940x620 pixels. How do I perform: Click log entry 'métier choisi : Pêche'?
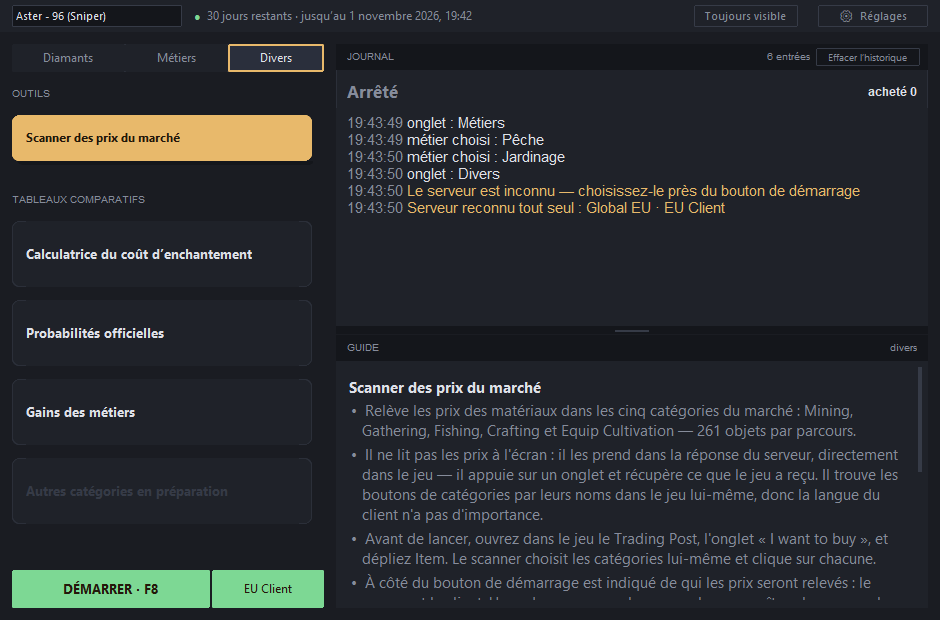pos(445,140)
